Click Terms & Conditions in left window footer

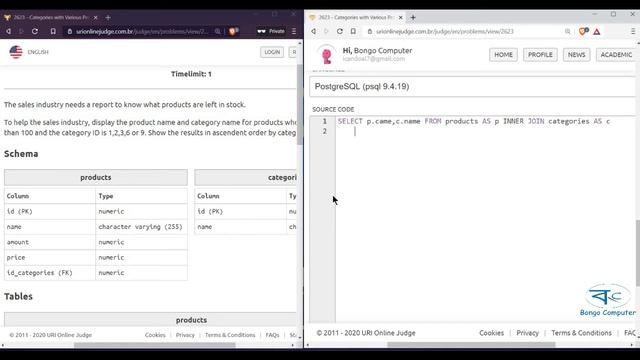(x=230, y=335)
